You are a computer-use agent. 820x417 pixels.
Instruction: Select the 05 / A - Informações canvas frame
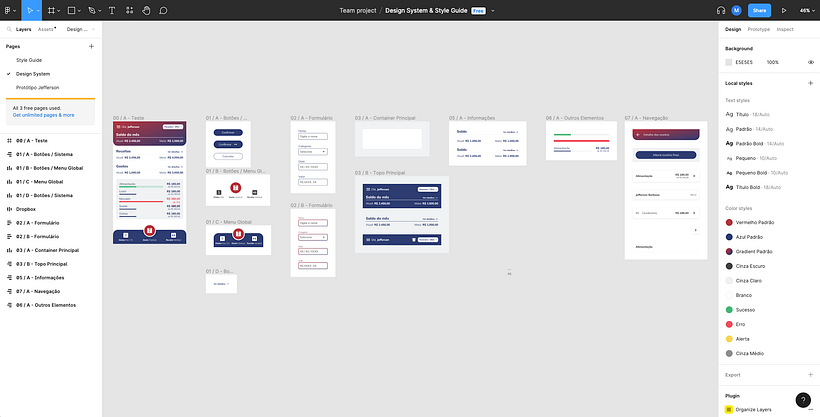(487, 143)
